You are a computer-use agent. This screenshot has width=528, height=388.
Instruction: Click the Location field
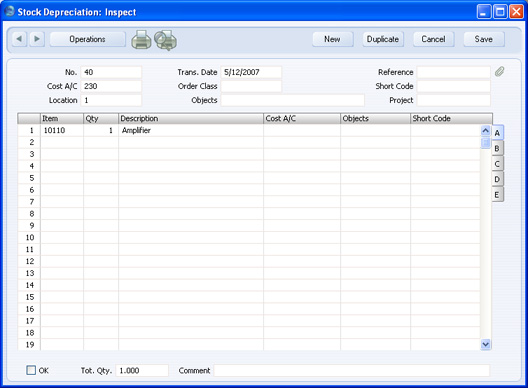coord(111,100)
